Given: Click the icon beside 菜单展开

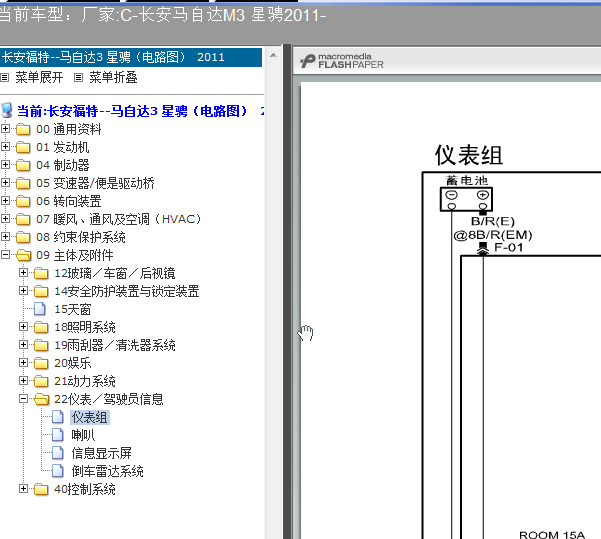Looking at the screenshot, I should tap(5, 78).
